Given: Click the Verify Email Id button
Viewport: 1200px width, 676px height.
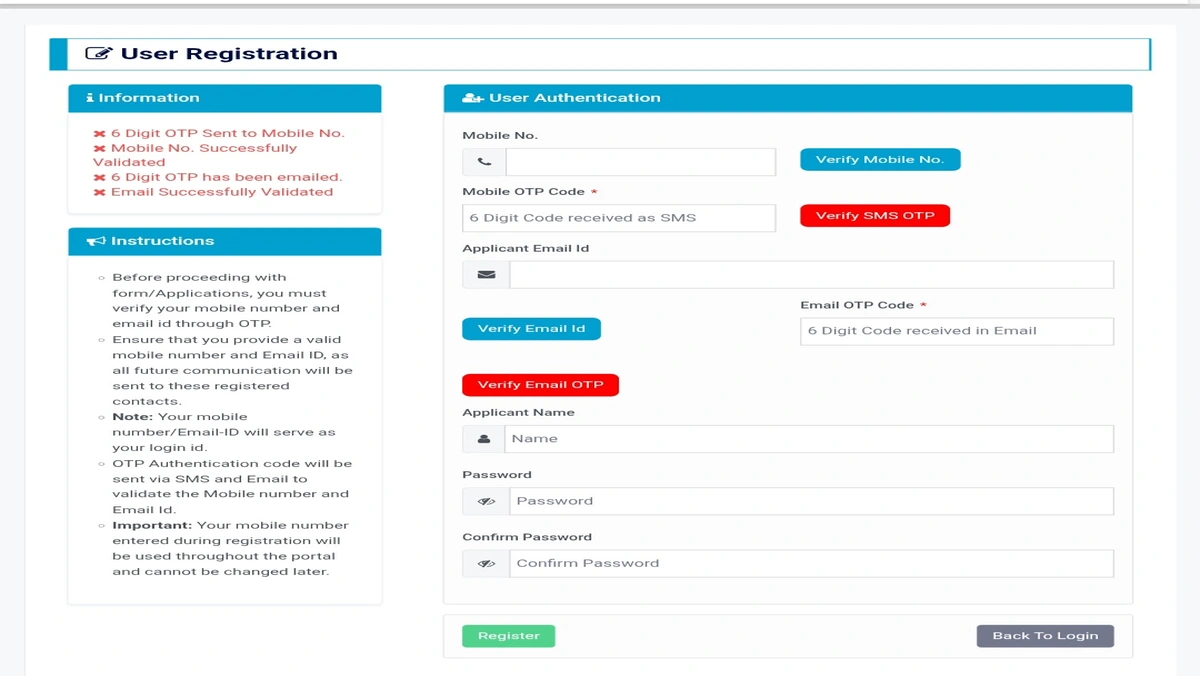Looking at the screenshot, I should tap(531, 329).
